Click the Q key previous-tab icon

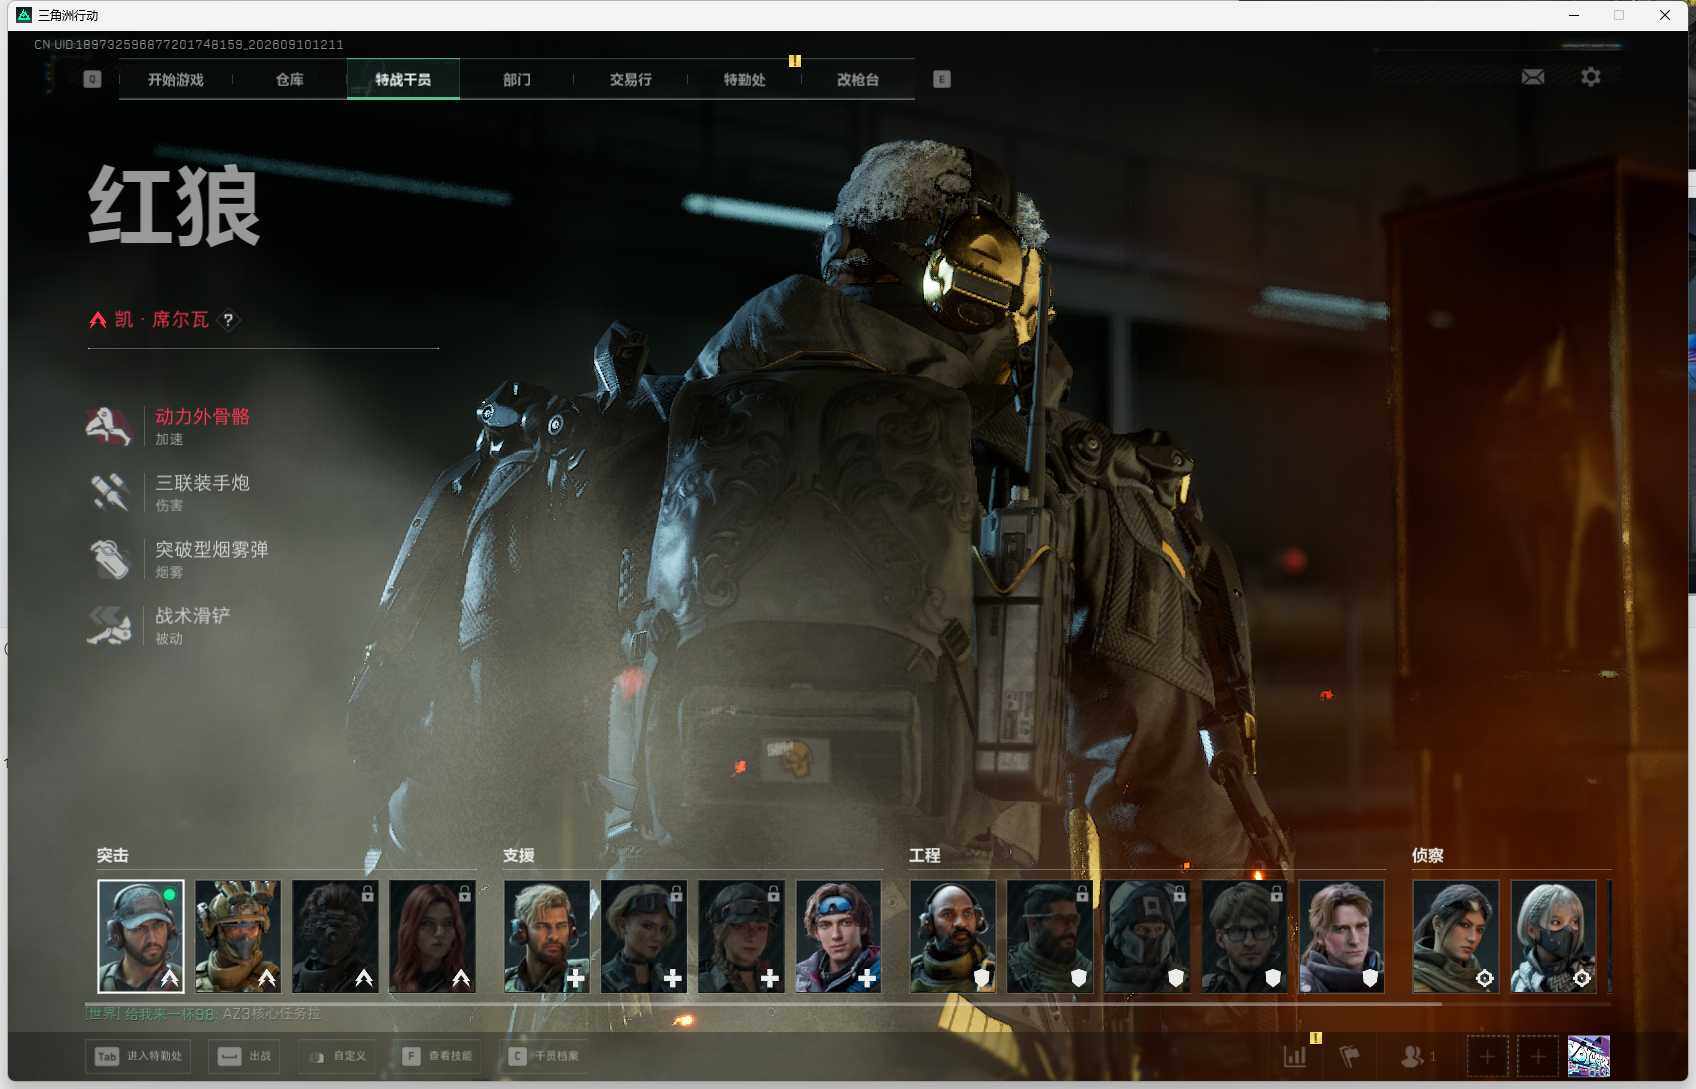92,79
